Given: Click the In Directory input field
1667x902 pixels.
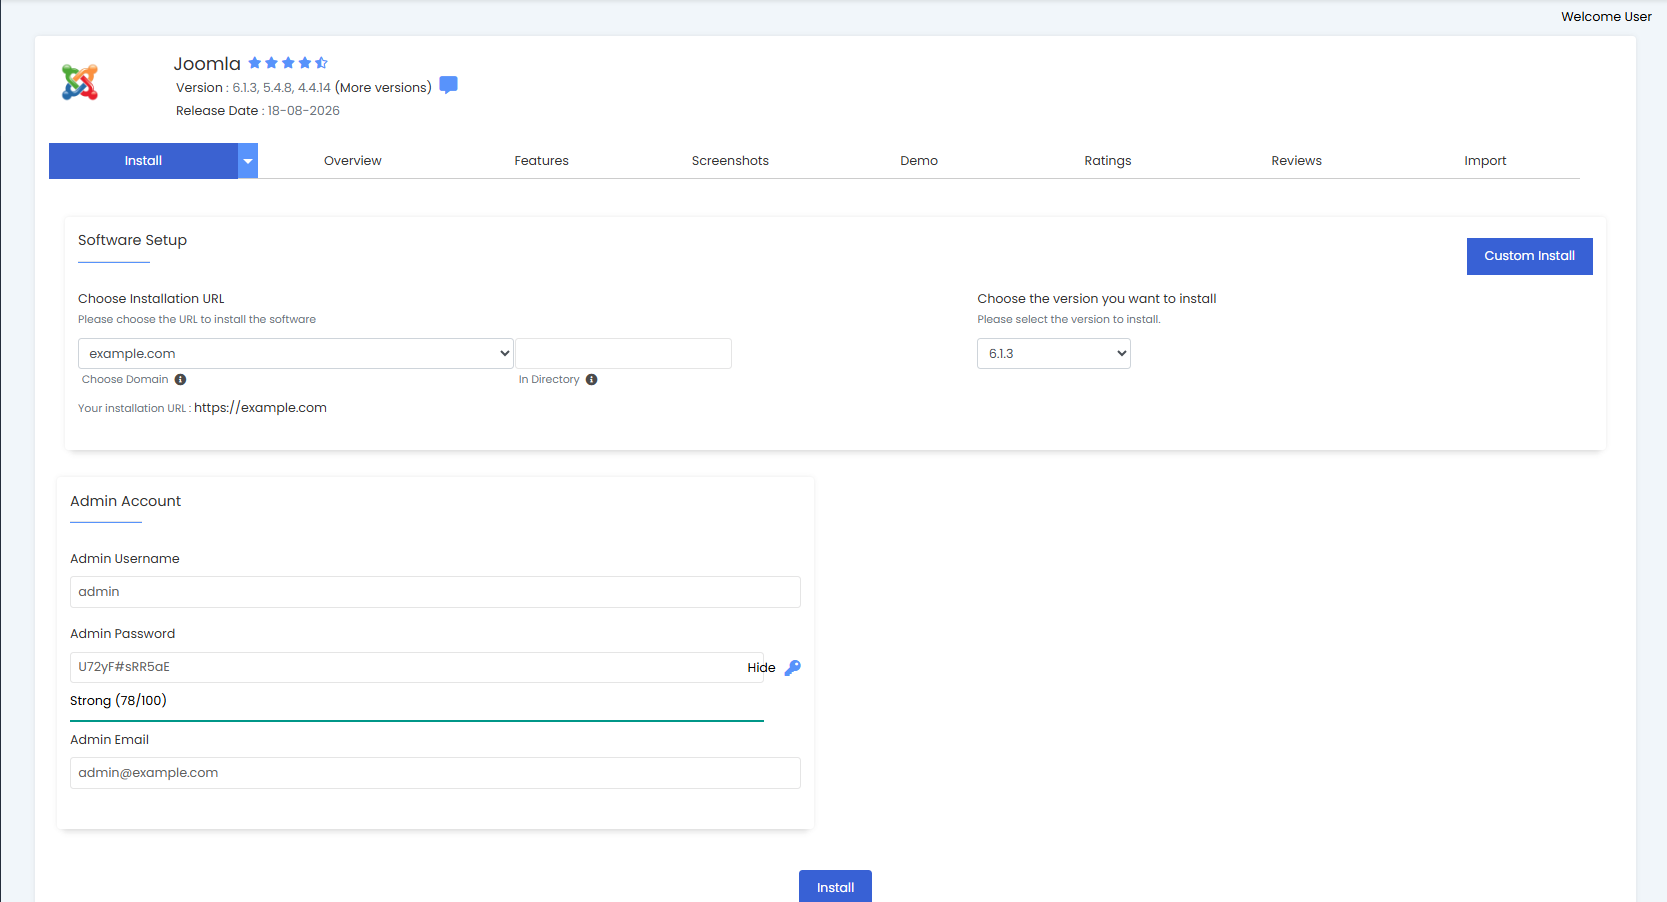Looking at the screenshot, I should [623, 353].
